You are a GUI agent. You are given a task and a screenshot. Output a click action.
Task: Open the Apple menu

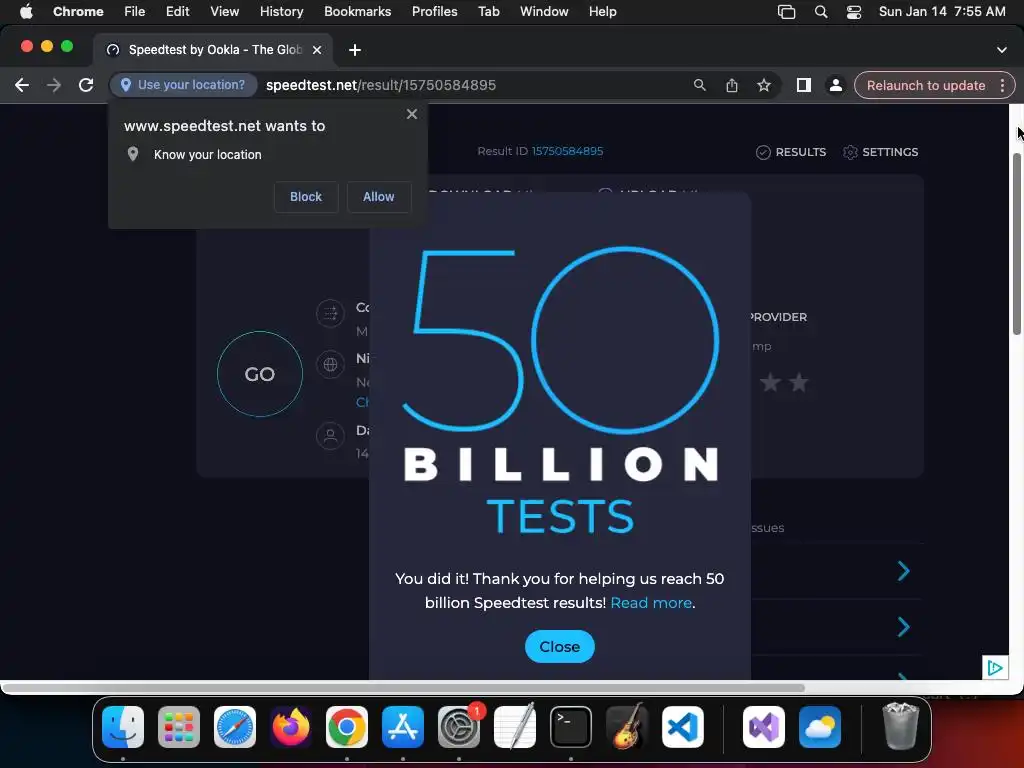click(26, 12)
